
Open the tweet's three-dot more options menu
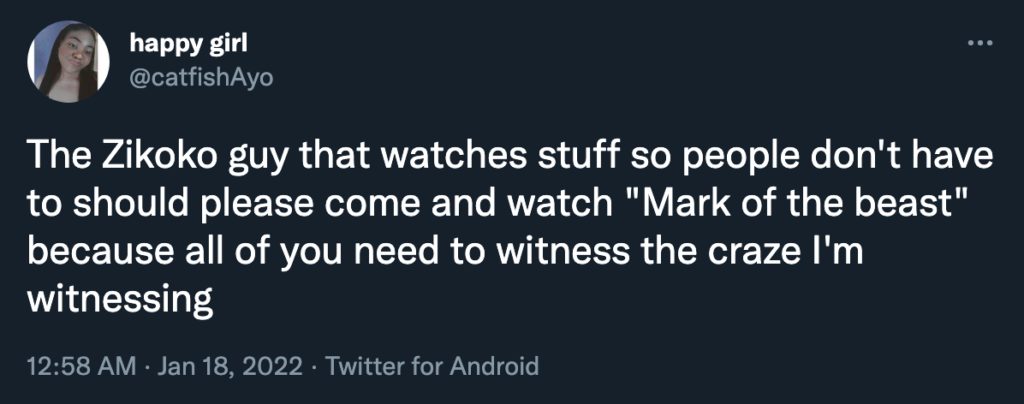(x=980, y=45)
